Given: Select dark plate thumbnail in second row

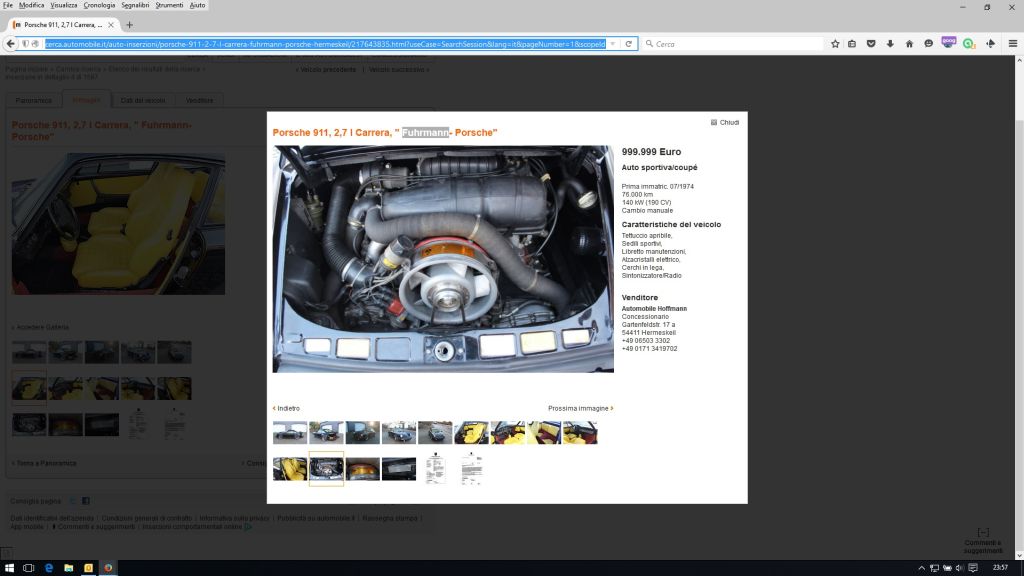Looking at the screenshot, I should (x=398, y=469).
